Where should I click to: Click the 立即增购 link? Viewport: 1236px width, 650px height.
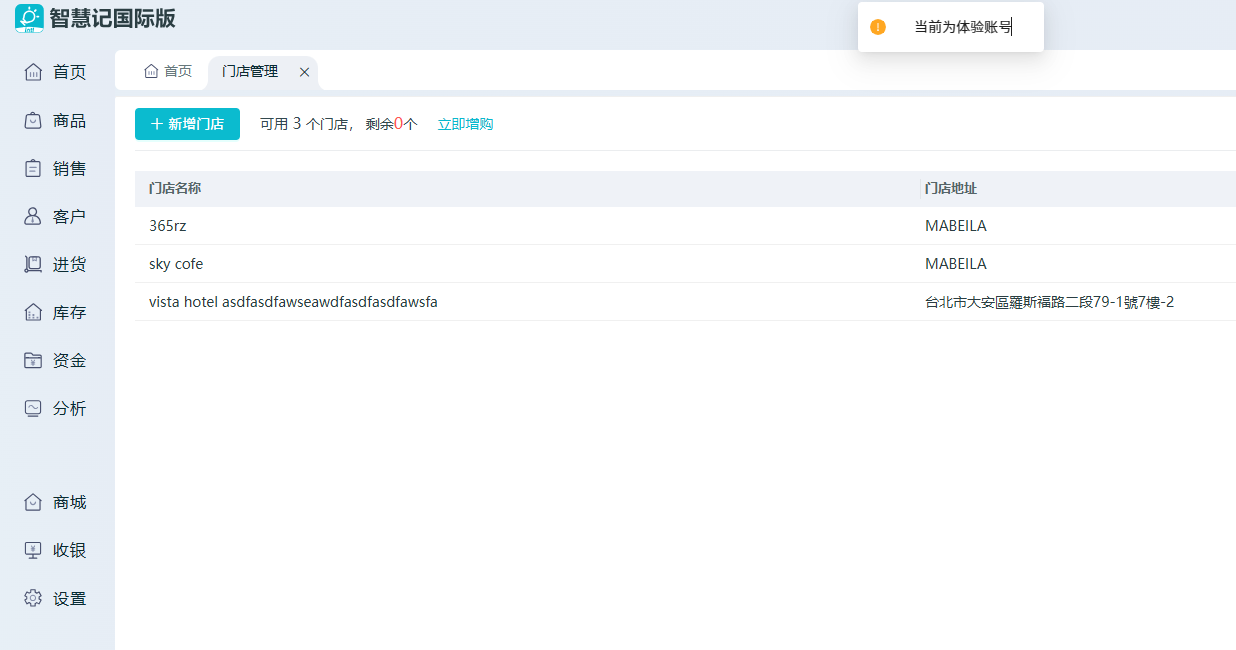[465, 124]
